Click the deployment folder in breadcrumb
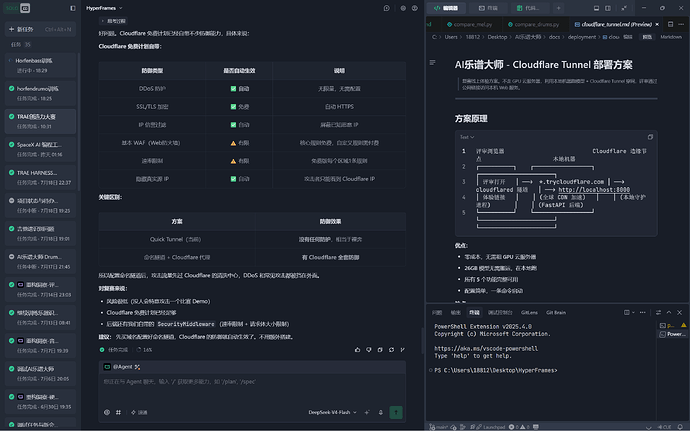The image size is (690, 431). (x=581, y=37)
